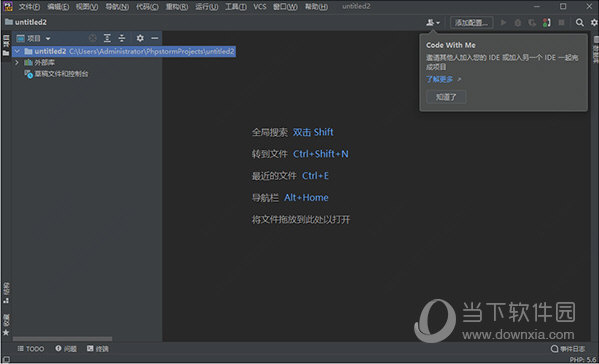The height and width of the screenshot is (364, 599).
Task: Click the untitled2 breadcrumb in navigation bar
Action: (x=26, y=22)
